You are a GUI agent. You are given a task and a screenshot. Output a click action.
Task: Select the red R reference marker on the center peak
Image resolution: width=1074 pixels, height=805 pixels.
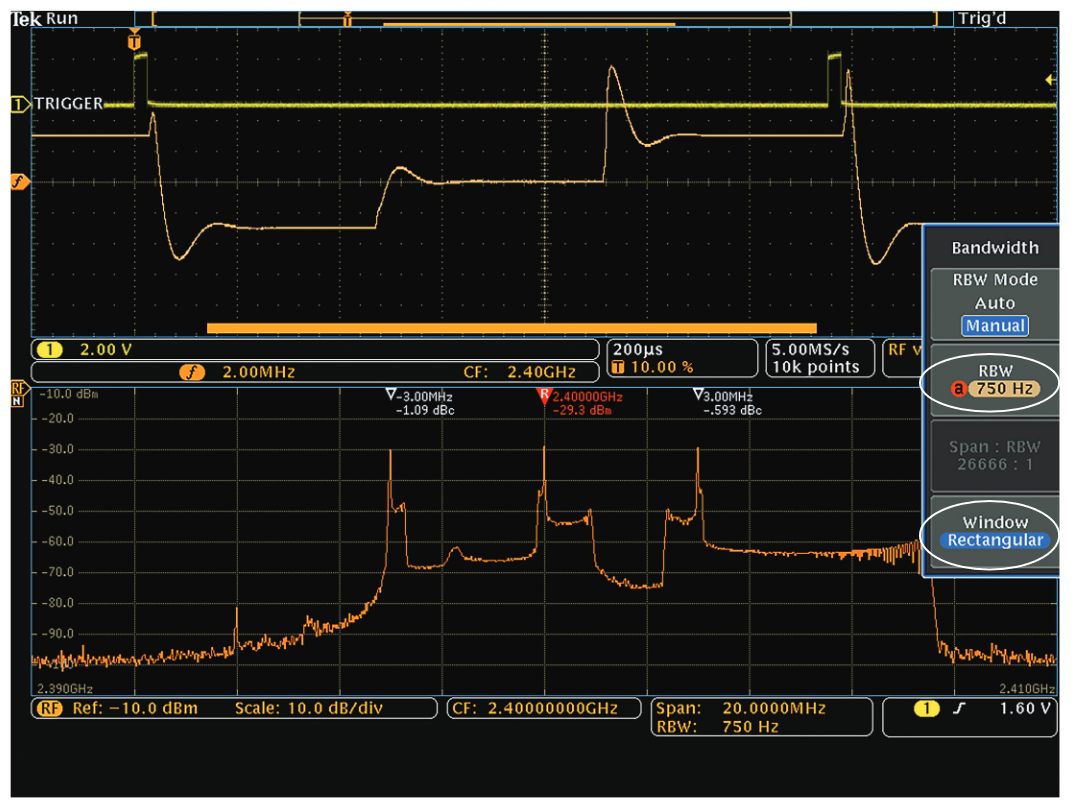[543, 394]
